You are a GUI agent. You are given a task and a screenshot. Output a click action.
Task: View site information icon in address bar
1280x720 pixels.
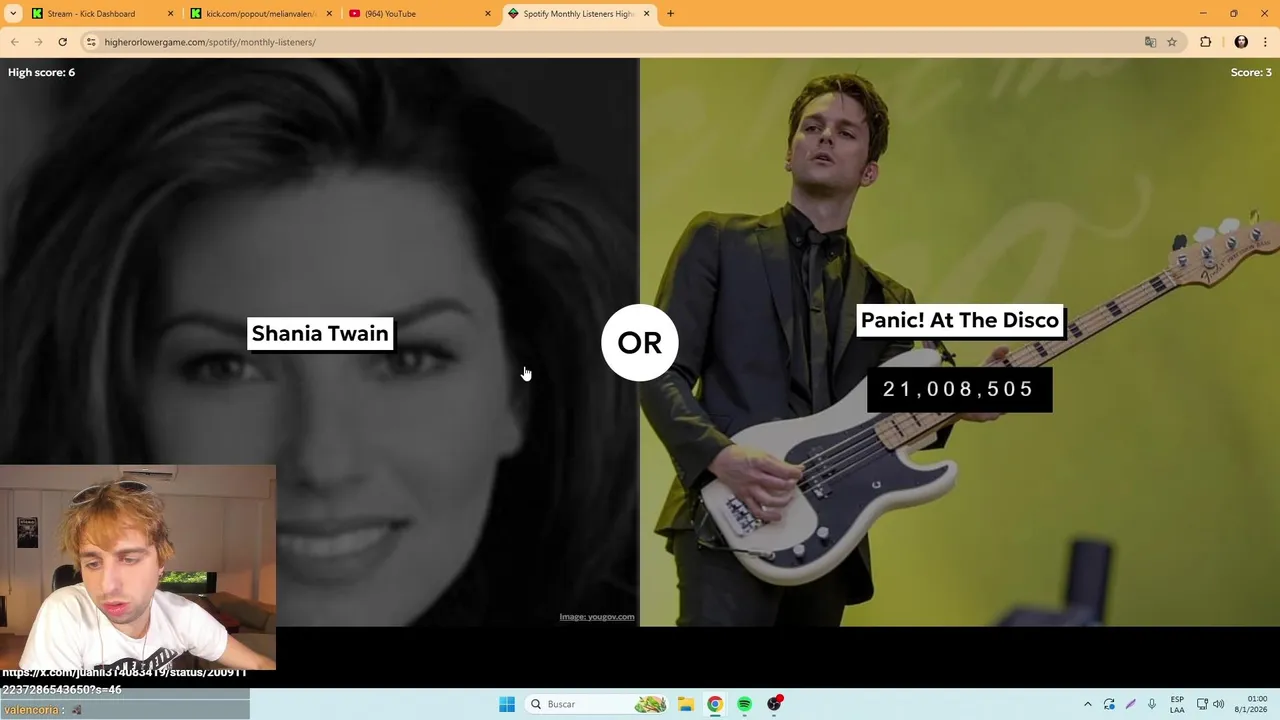point(91,42)
